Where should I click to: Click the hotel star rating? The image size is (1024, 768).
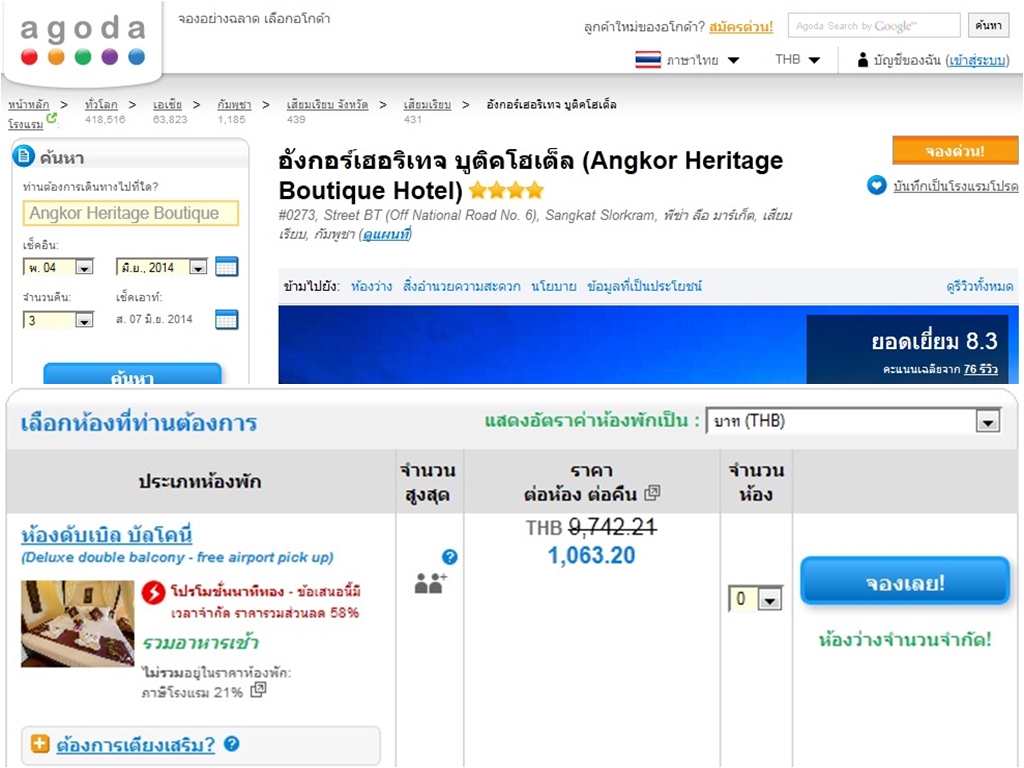click(506, 191)
